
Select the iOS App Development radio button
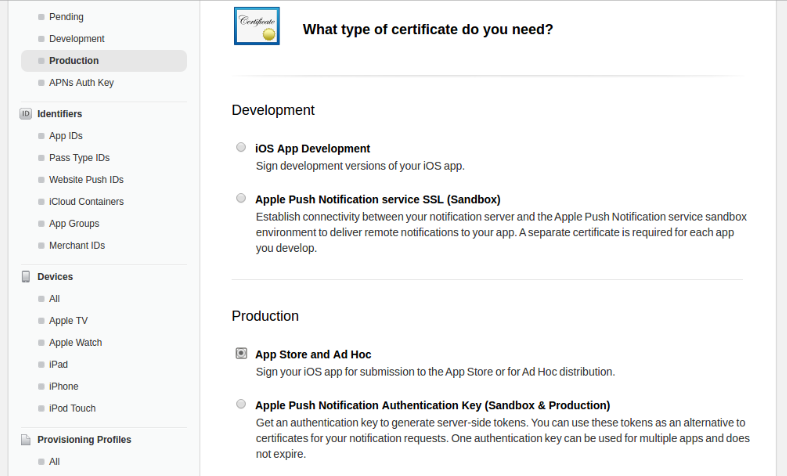tap(241, 147)
